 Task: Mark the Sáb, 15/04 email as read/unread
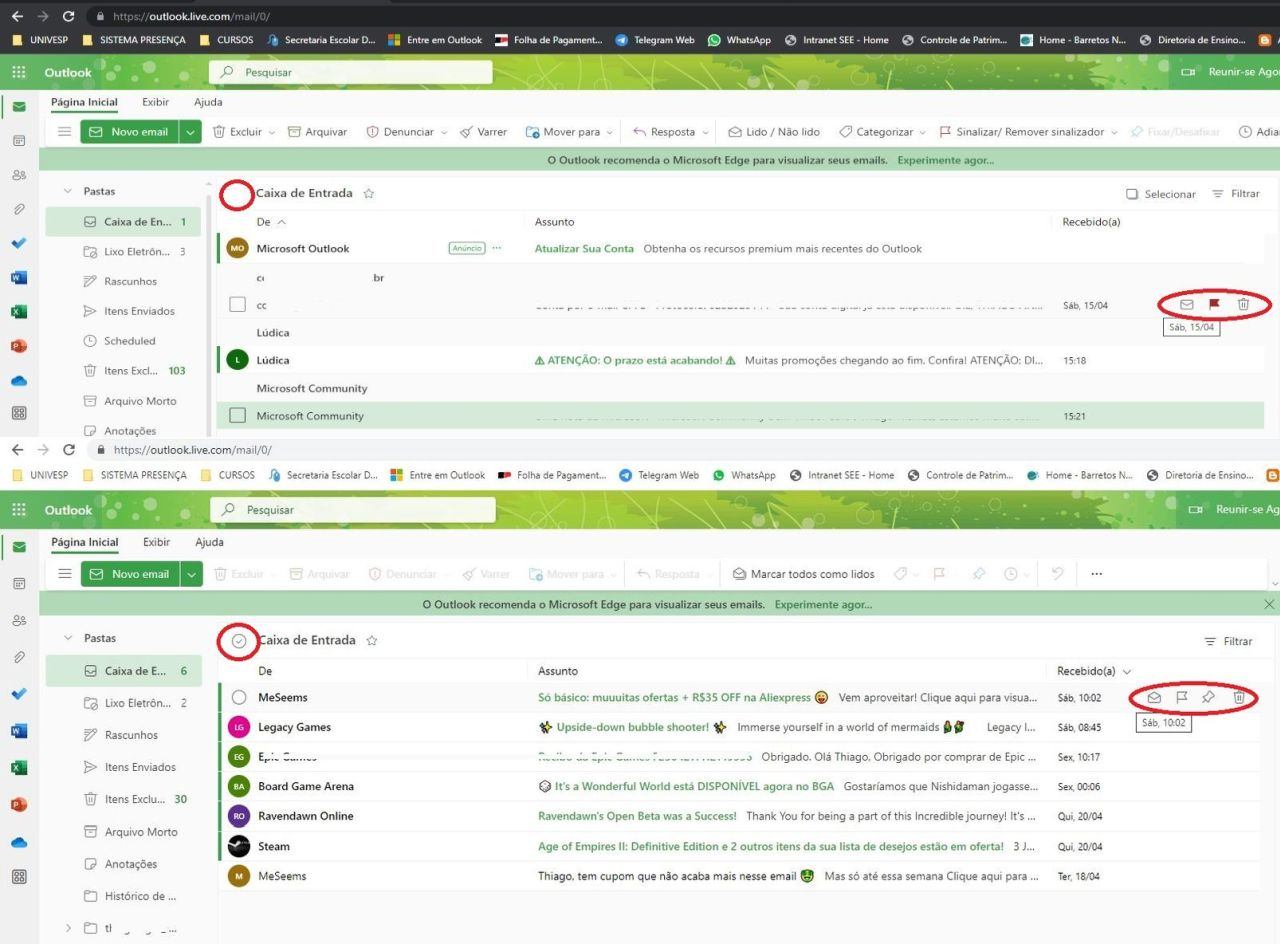pos(1187,304)
